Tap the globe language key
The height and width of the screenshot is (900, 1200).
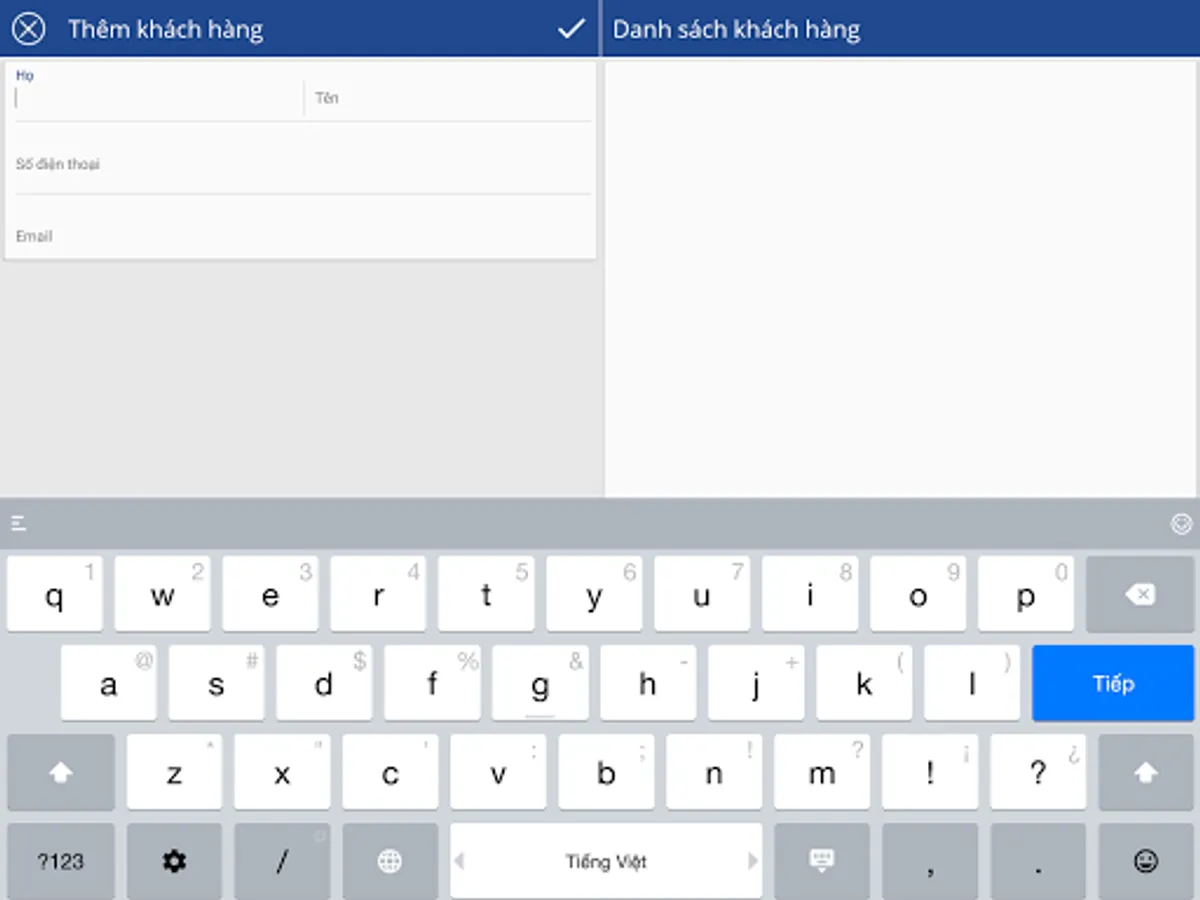point(390,861)
